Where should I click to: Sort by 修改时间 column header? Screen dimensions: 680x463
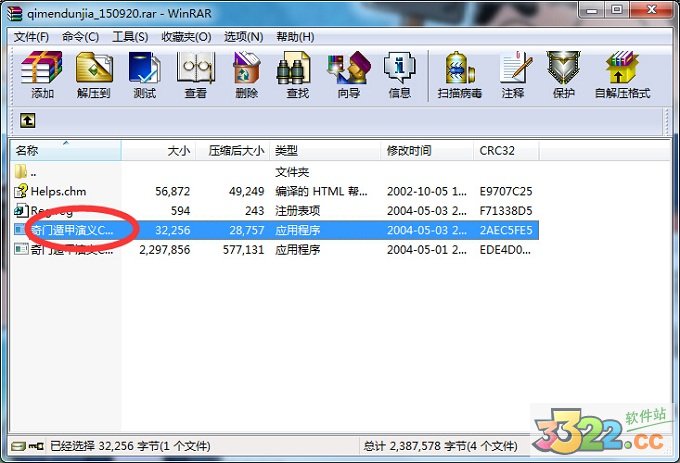coord(427,150)
